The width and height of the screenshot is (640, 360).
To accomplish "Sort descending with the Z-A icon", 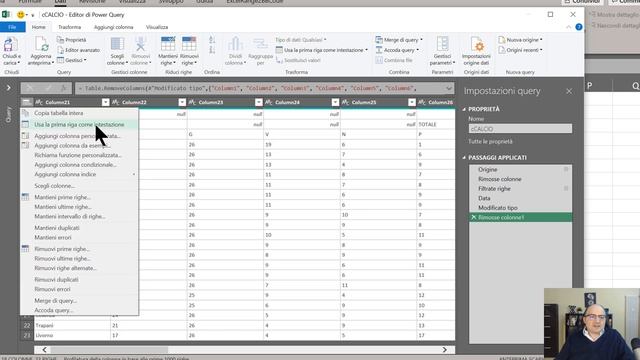I will [212, 50].
